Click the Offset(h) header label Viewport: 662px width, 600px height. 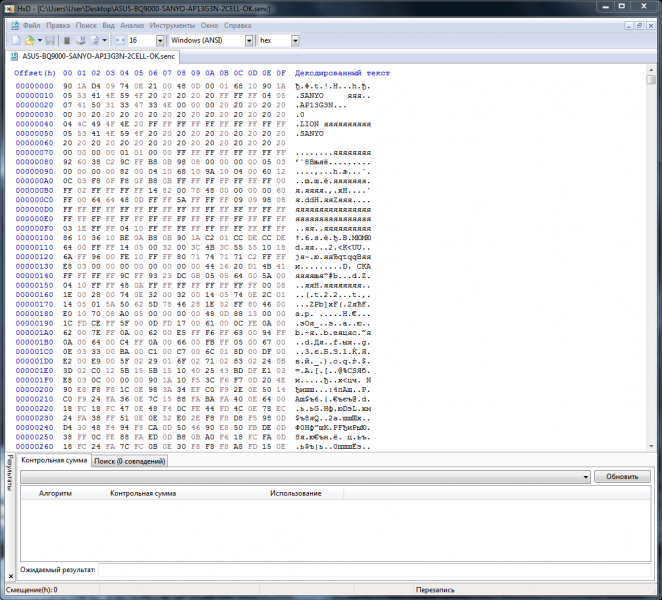click(35, 73)
